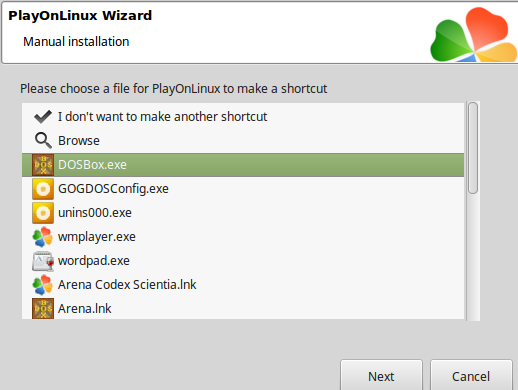
Task: Click the wmplayer.exe clover icon
Action: 43,237
